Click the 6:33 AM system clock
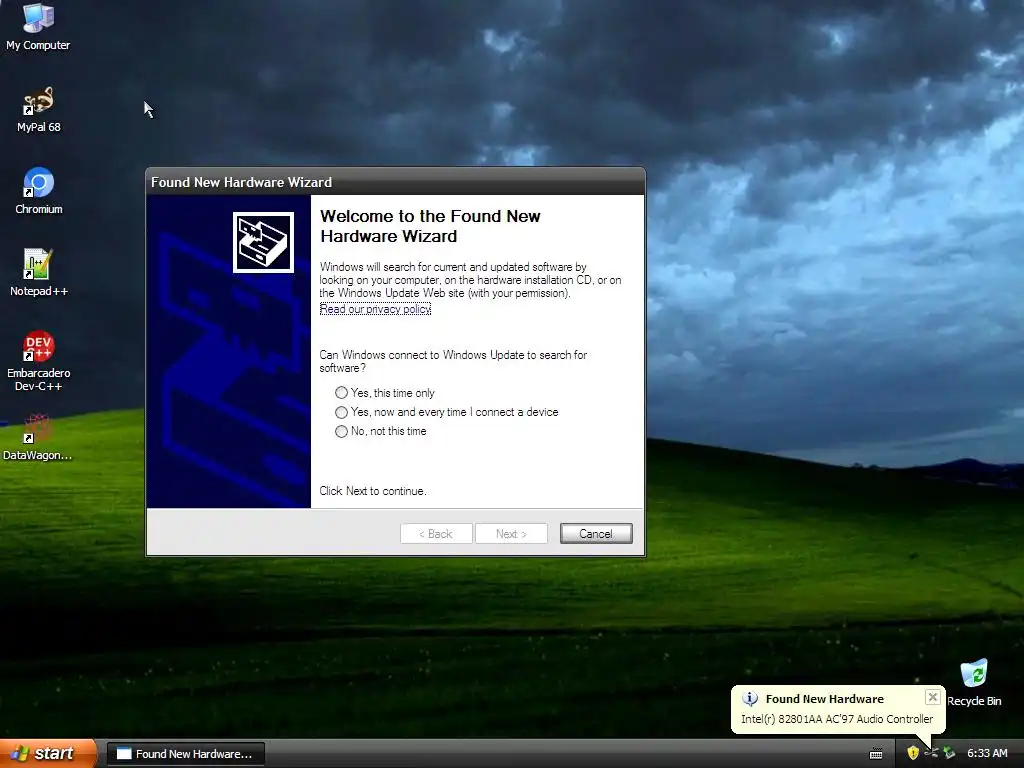 [987, 753]
